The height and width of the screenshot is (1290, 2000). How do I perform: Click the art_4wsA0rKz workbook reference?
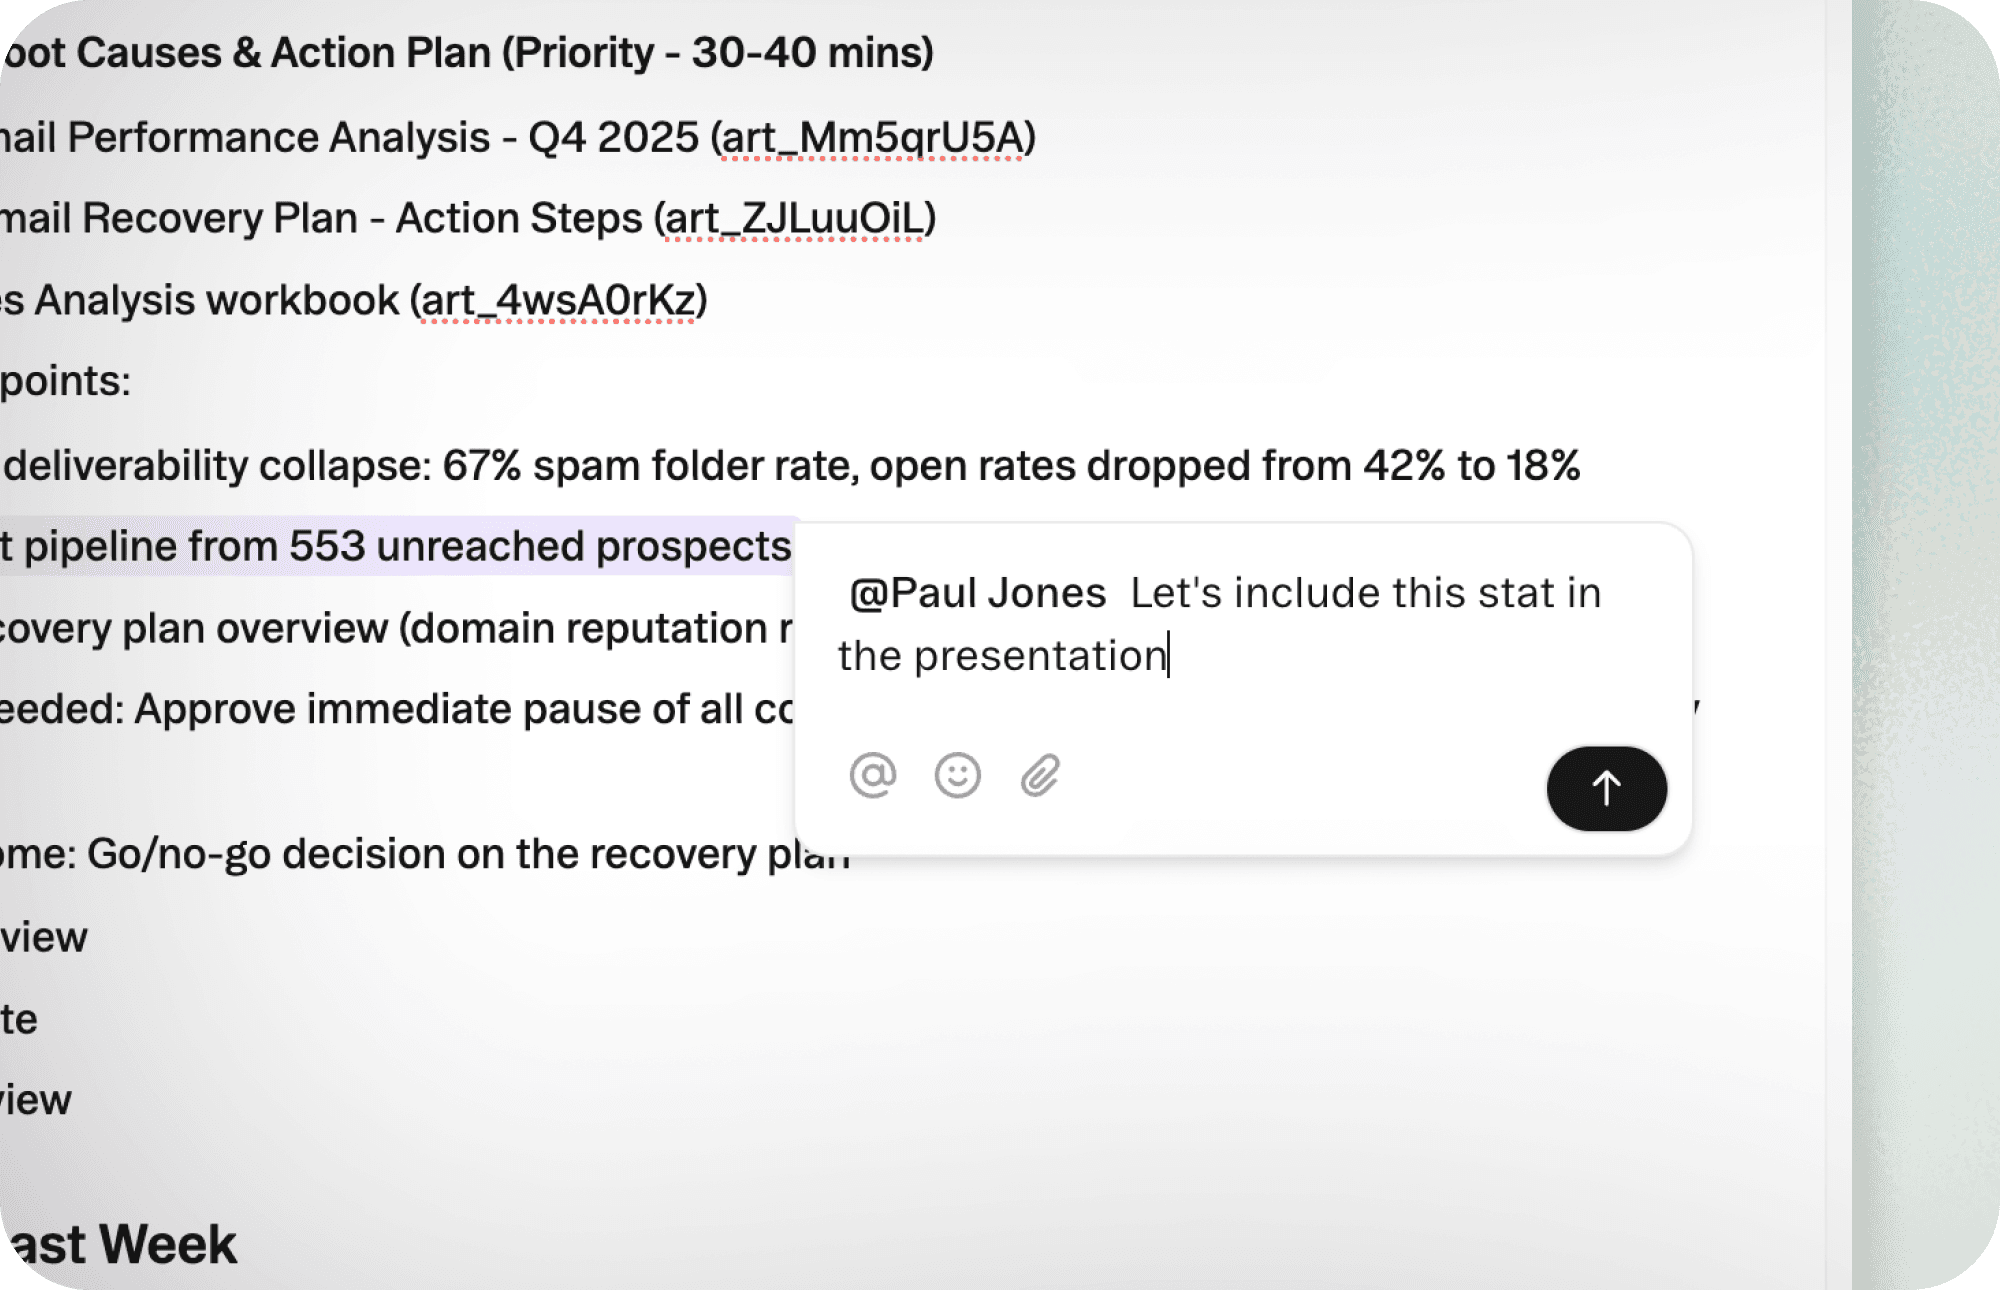click(x=558, y=301)
